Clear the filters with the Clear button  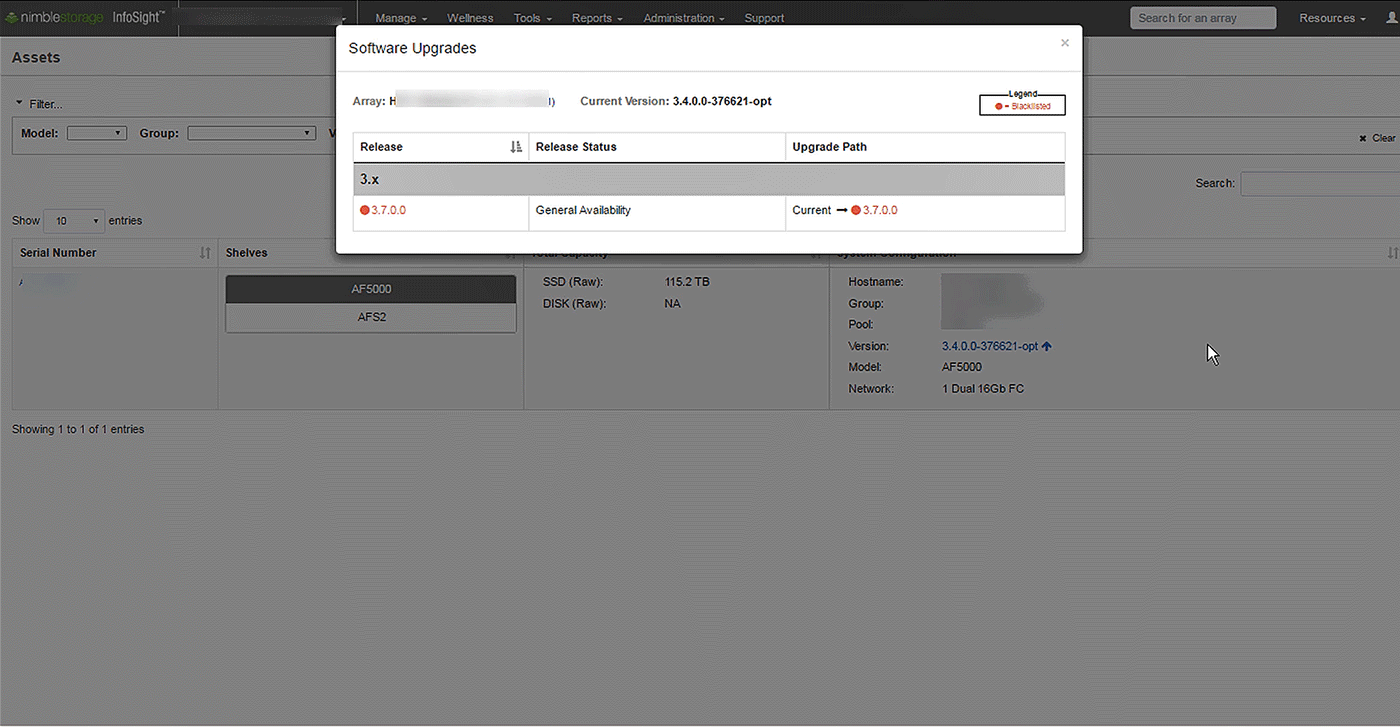pyautogui.click(x=1377, y=138)
